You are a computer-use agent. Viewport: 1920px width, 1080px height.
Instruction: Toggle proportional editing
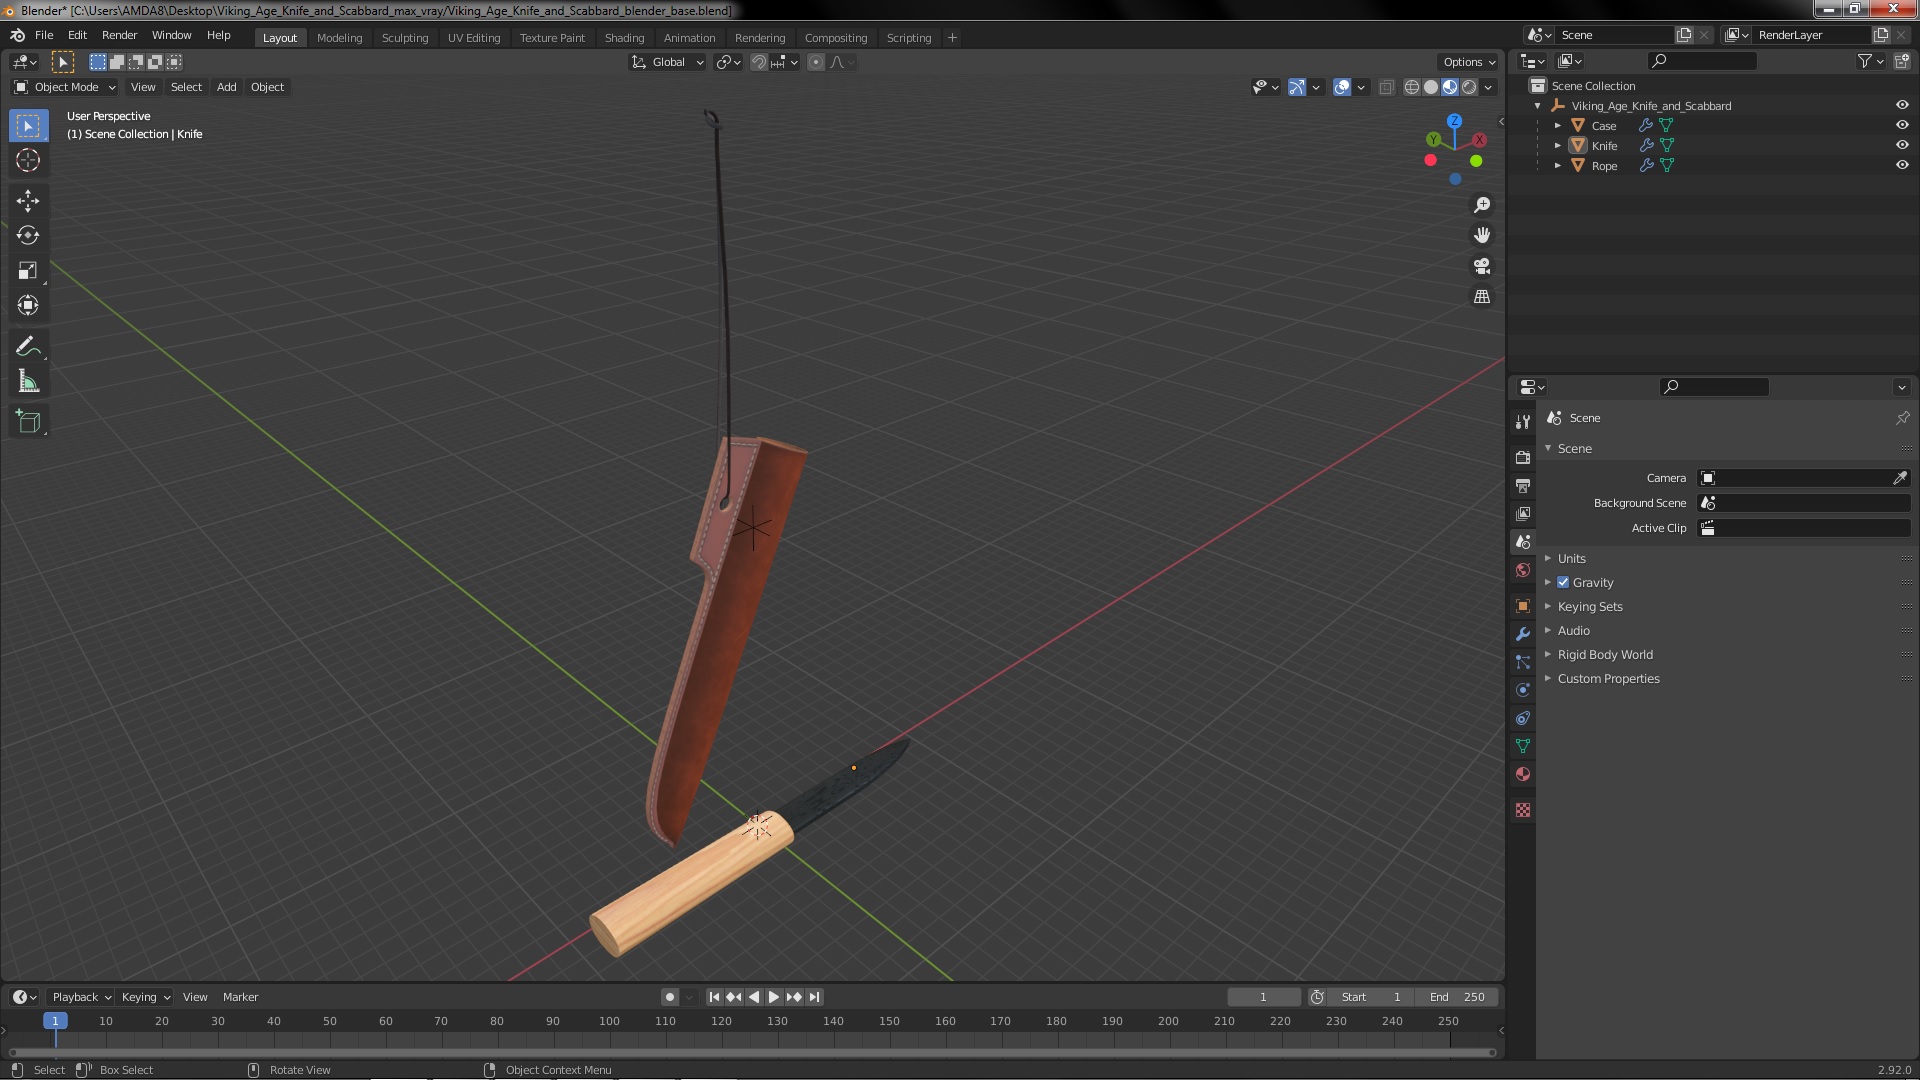coord(816,62)
